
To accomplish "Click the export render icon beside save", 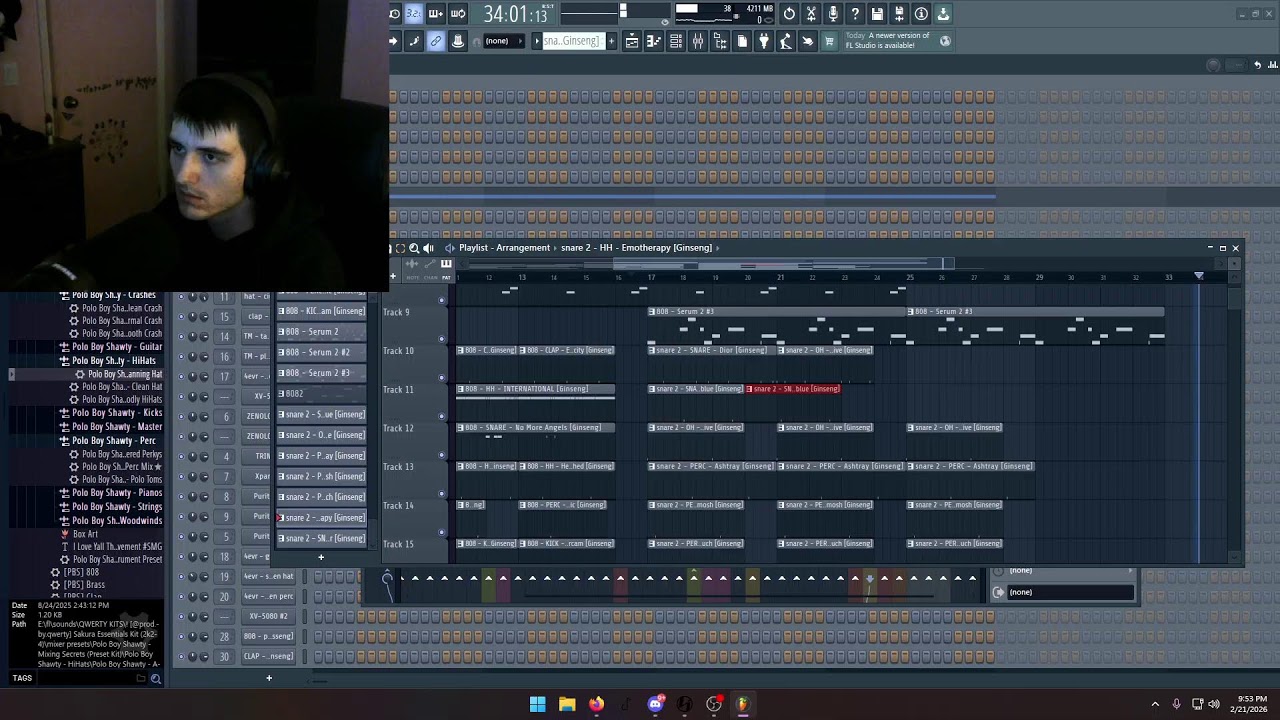I will (899, 14).
